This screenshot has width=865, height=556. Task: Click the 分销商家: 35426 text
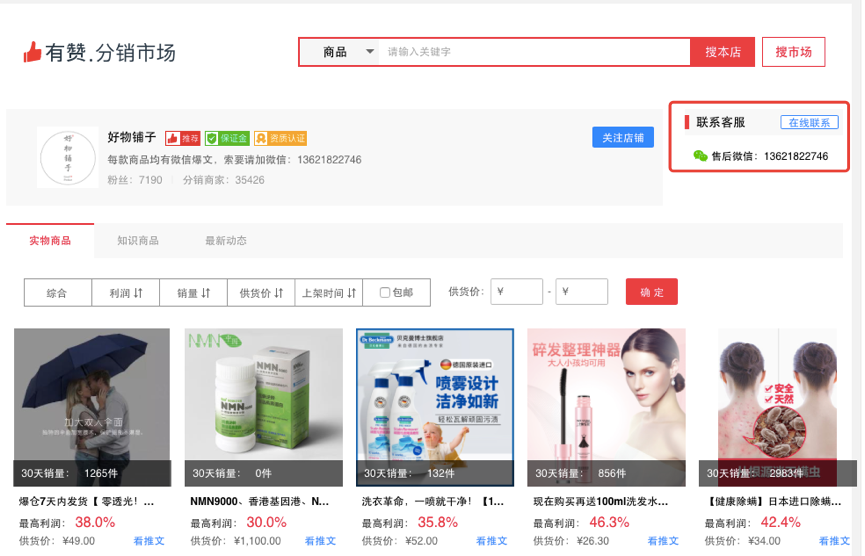pos(223,180)
